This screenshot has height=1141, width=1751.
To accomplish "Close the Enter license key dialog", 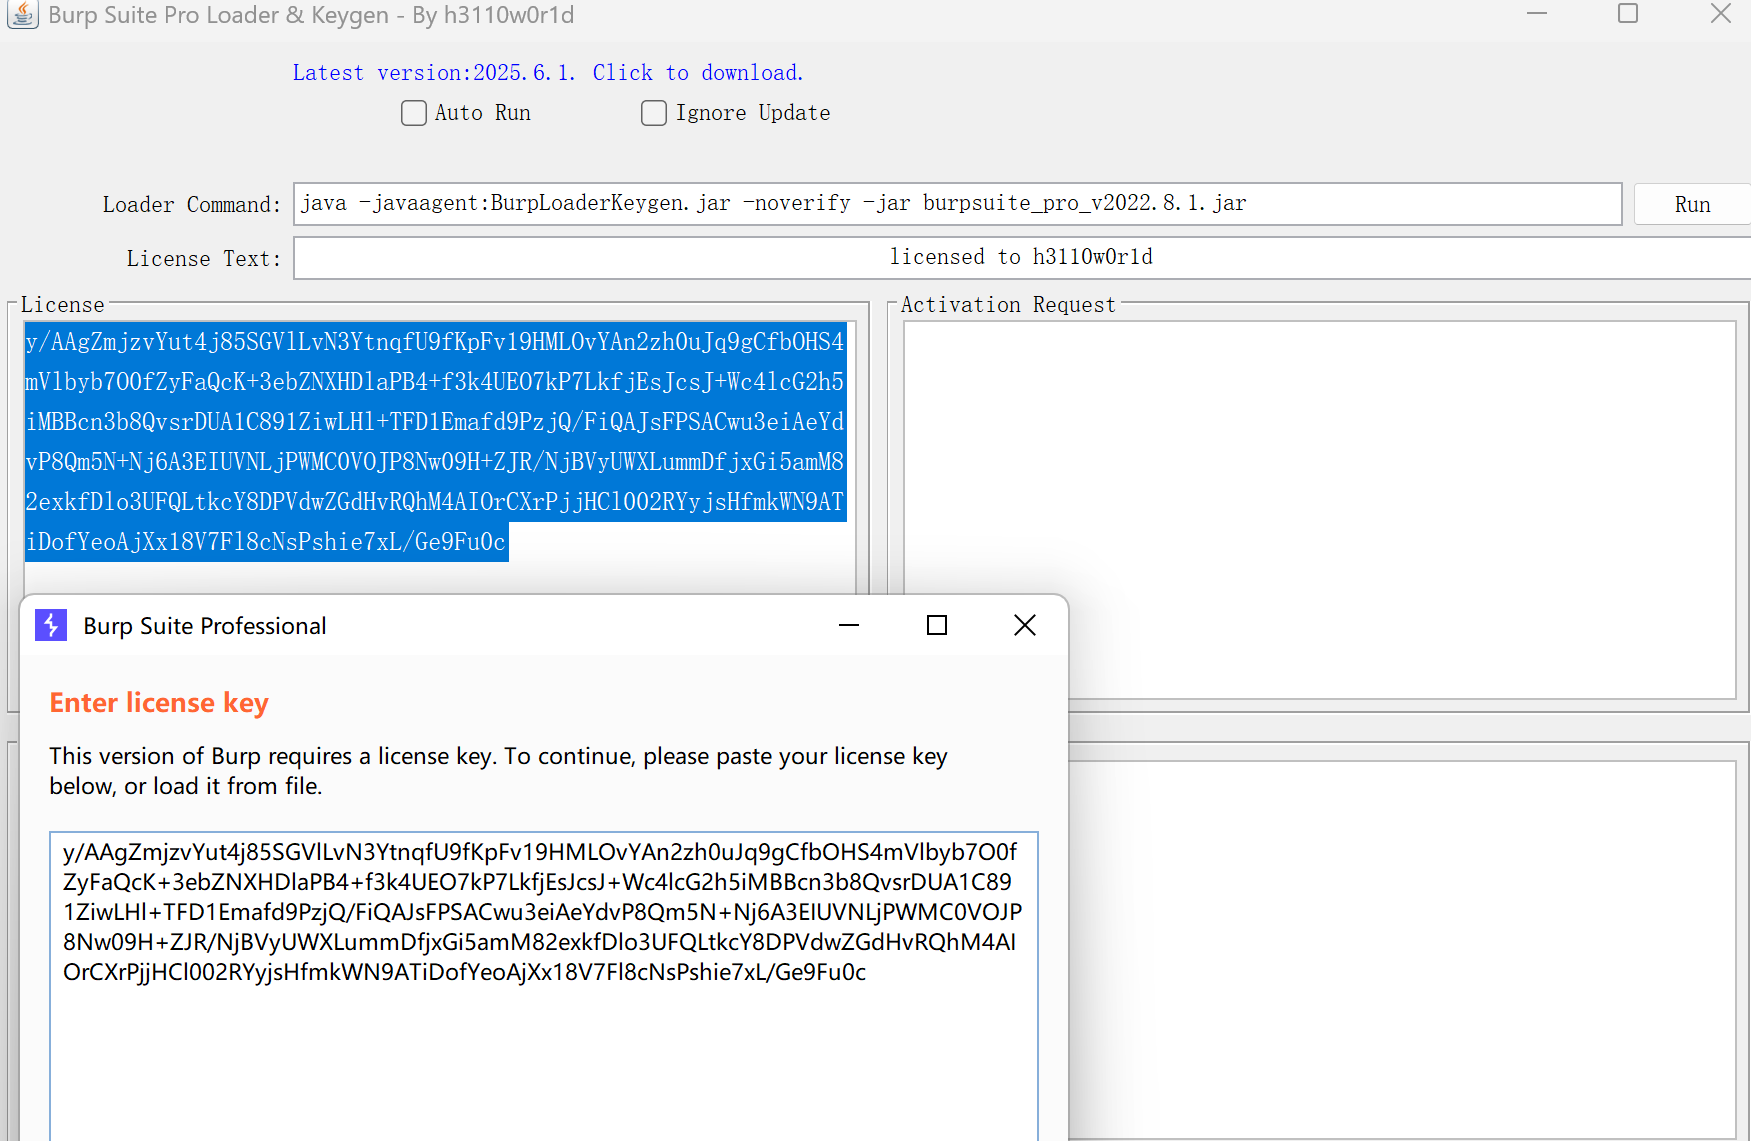I will click(1024, 625).
